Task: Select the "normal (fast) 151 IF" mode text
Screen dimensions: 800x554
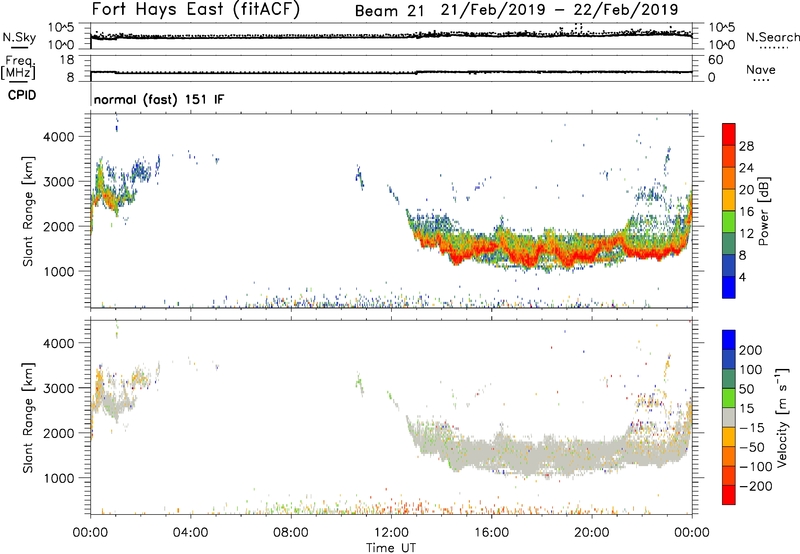Action: (x=159, y=99)
